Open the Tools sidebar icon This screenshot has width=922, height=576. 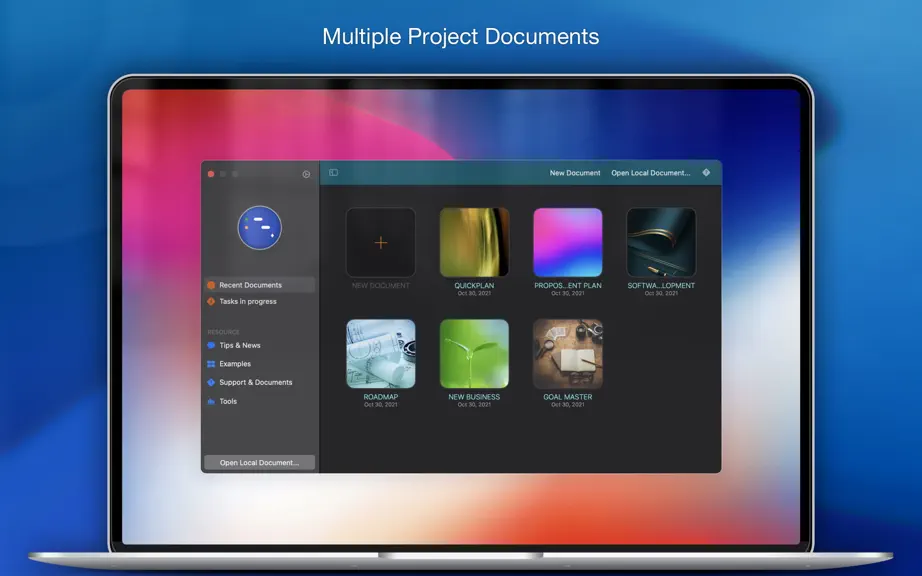(x=211, y=401)
